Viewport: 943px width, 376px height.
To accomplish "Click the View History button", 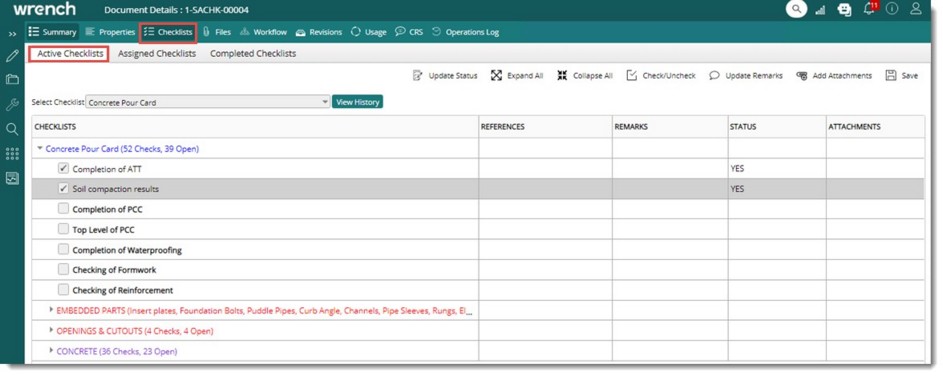I will [x=357, y=102].
